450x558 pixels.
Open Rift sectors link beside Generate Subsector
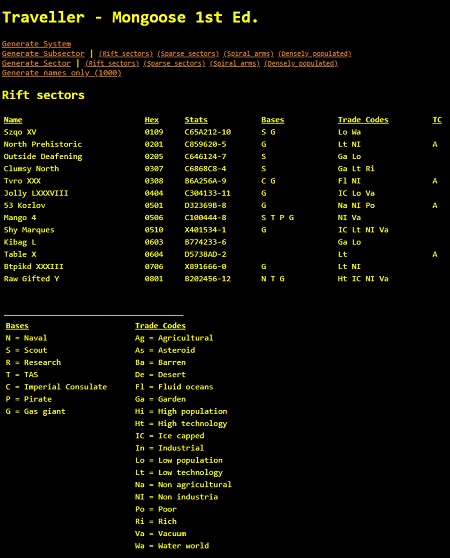126,53
